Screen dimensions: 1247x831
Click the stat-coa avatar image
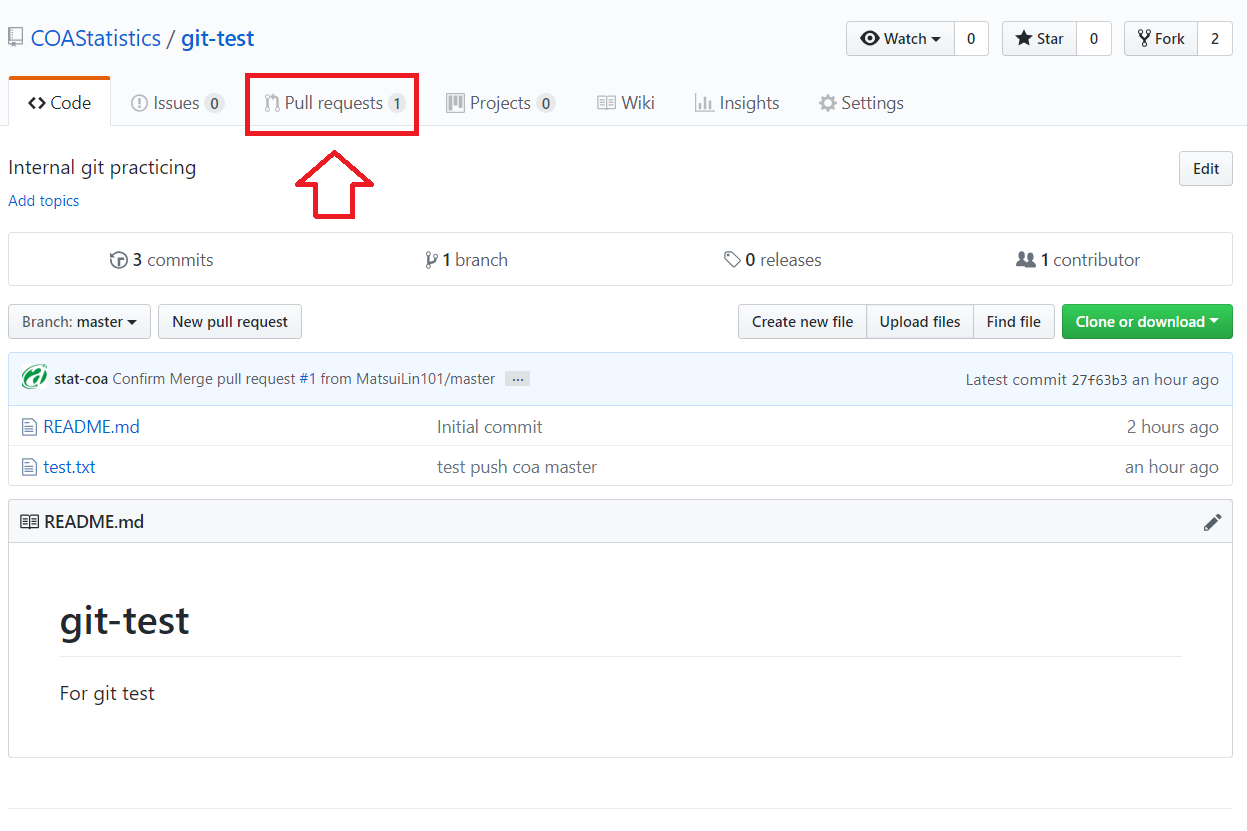click(34, 379)
